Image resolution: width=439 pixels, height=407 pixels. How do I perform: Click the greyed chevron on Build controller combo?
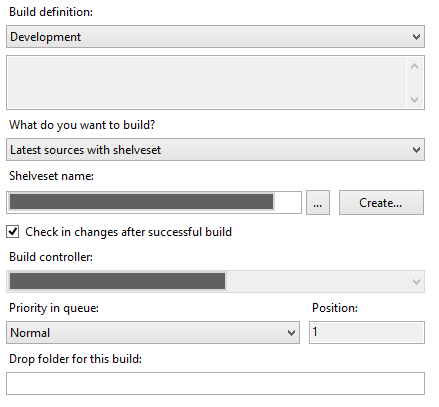[x=416, y=282]
